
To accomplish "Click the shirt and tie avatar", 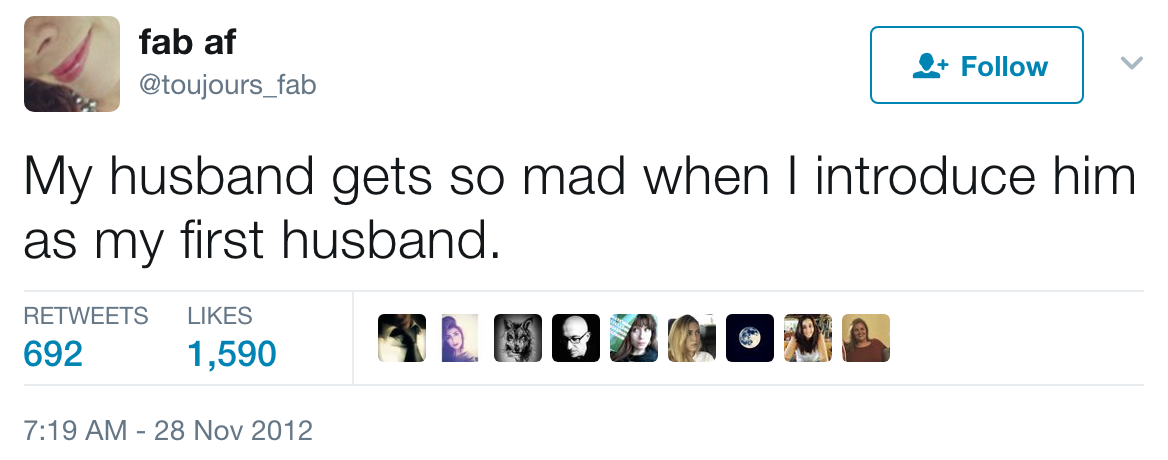I will coord(402,338).
